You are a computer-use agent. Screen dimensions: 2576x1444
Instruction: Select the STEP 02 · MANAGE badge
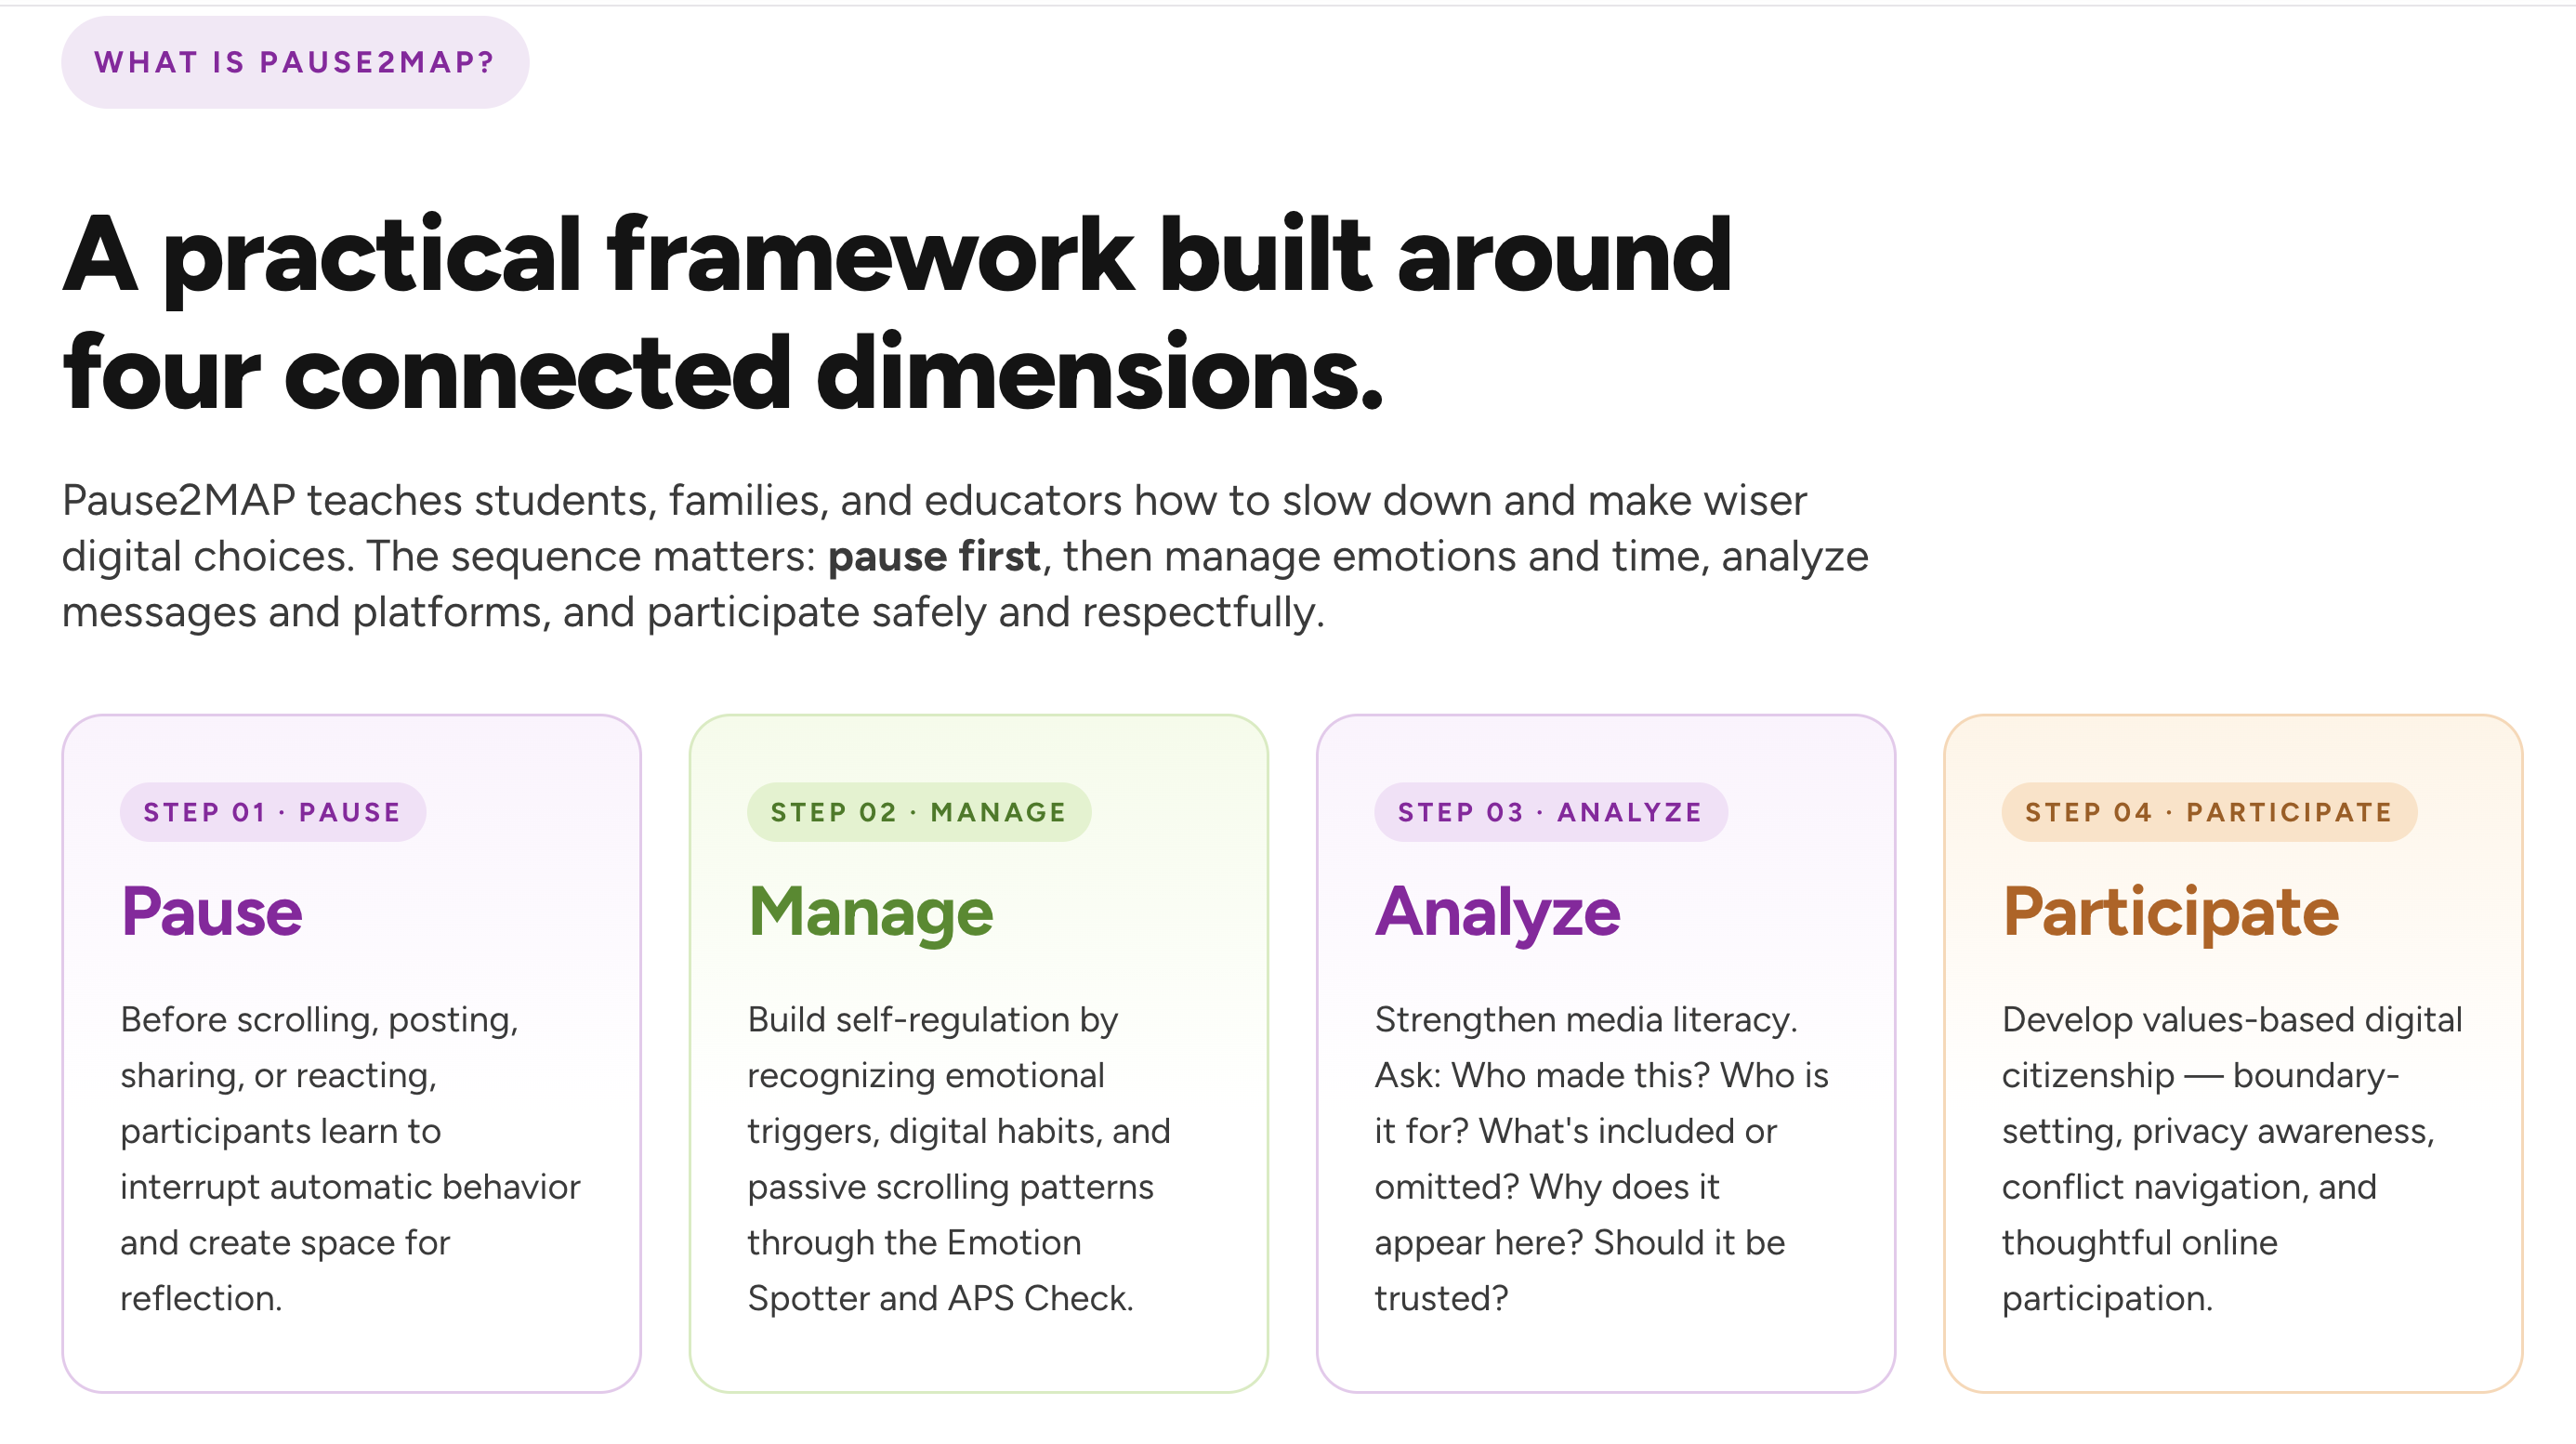[919, 812]
